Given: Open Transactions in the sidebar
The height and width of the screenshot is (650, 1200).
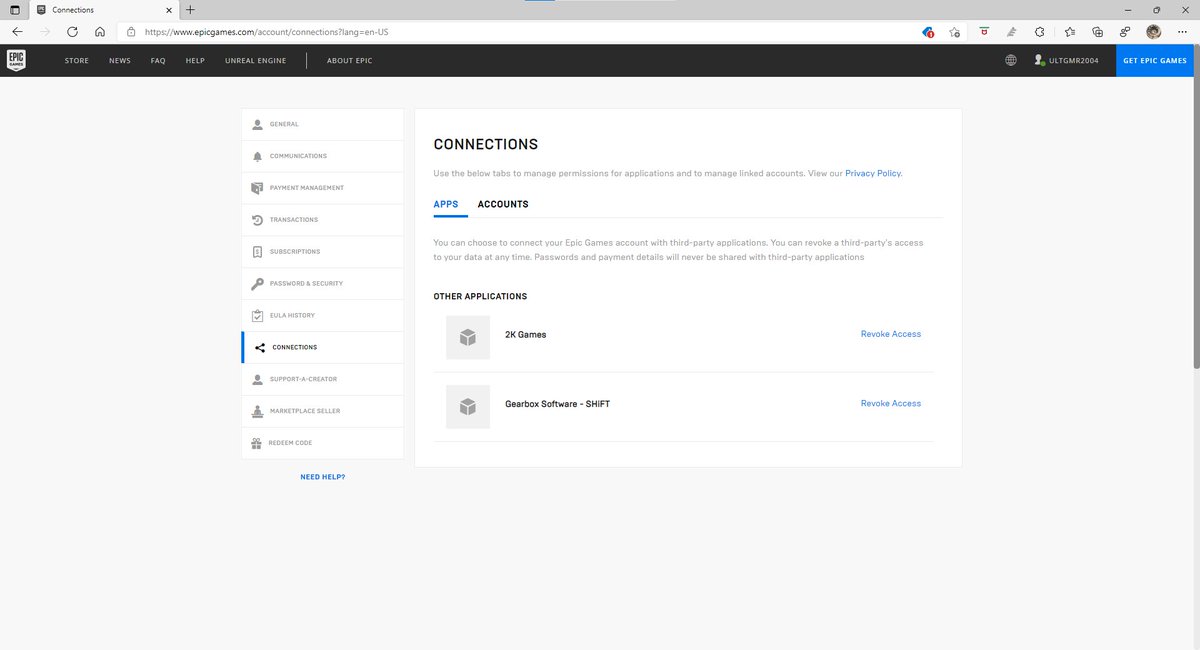Looking at the screenshot, I should [x=323, y=220].
